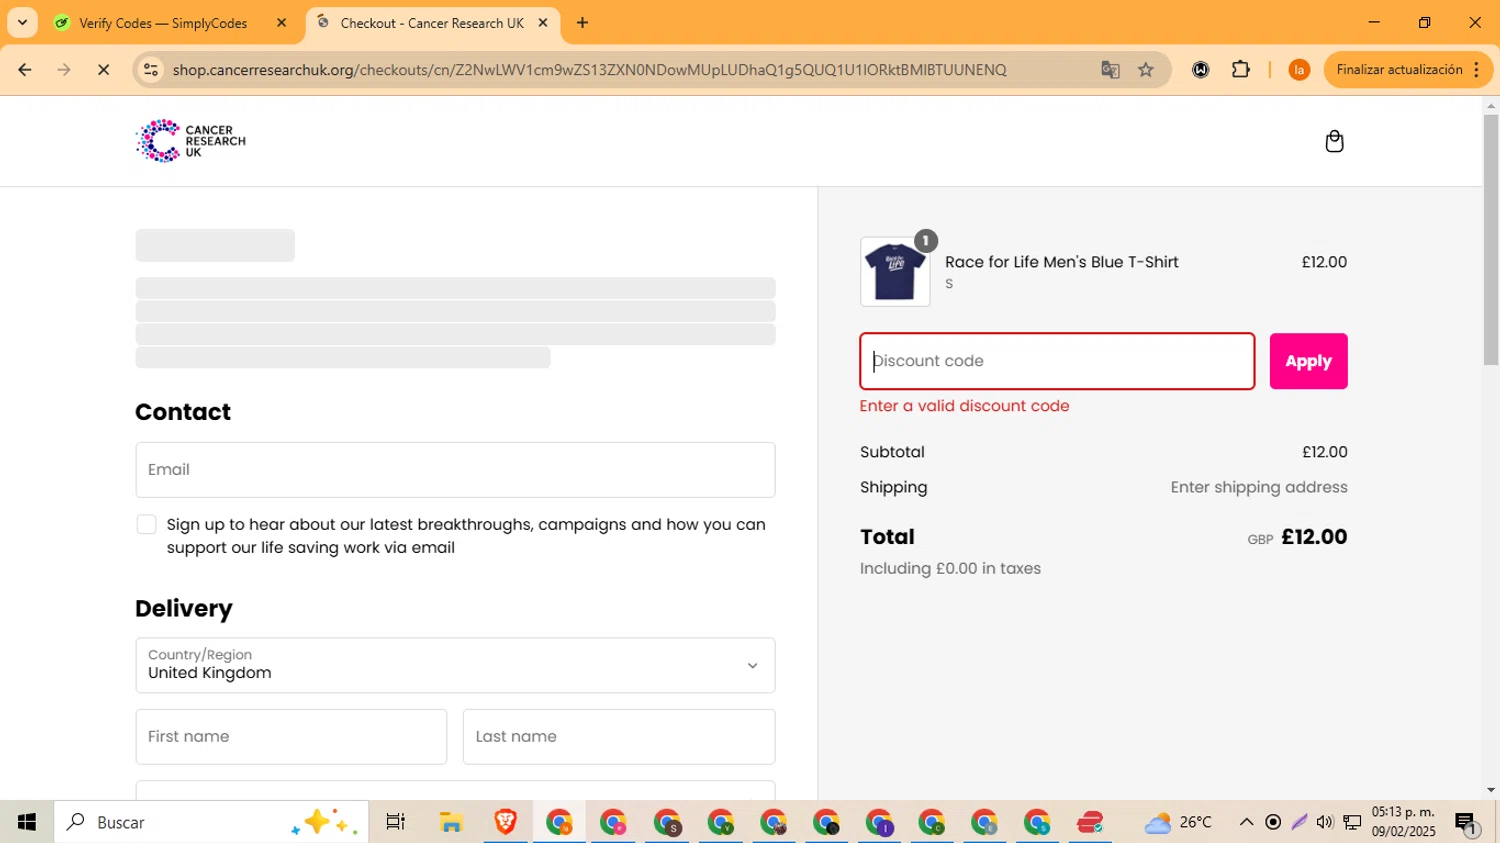Screen dimensions: 1500x843
Task: Click 'Enter a valid discount code' error
Action: (x=964, y=406)
